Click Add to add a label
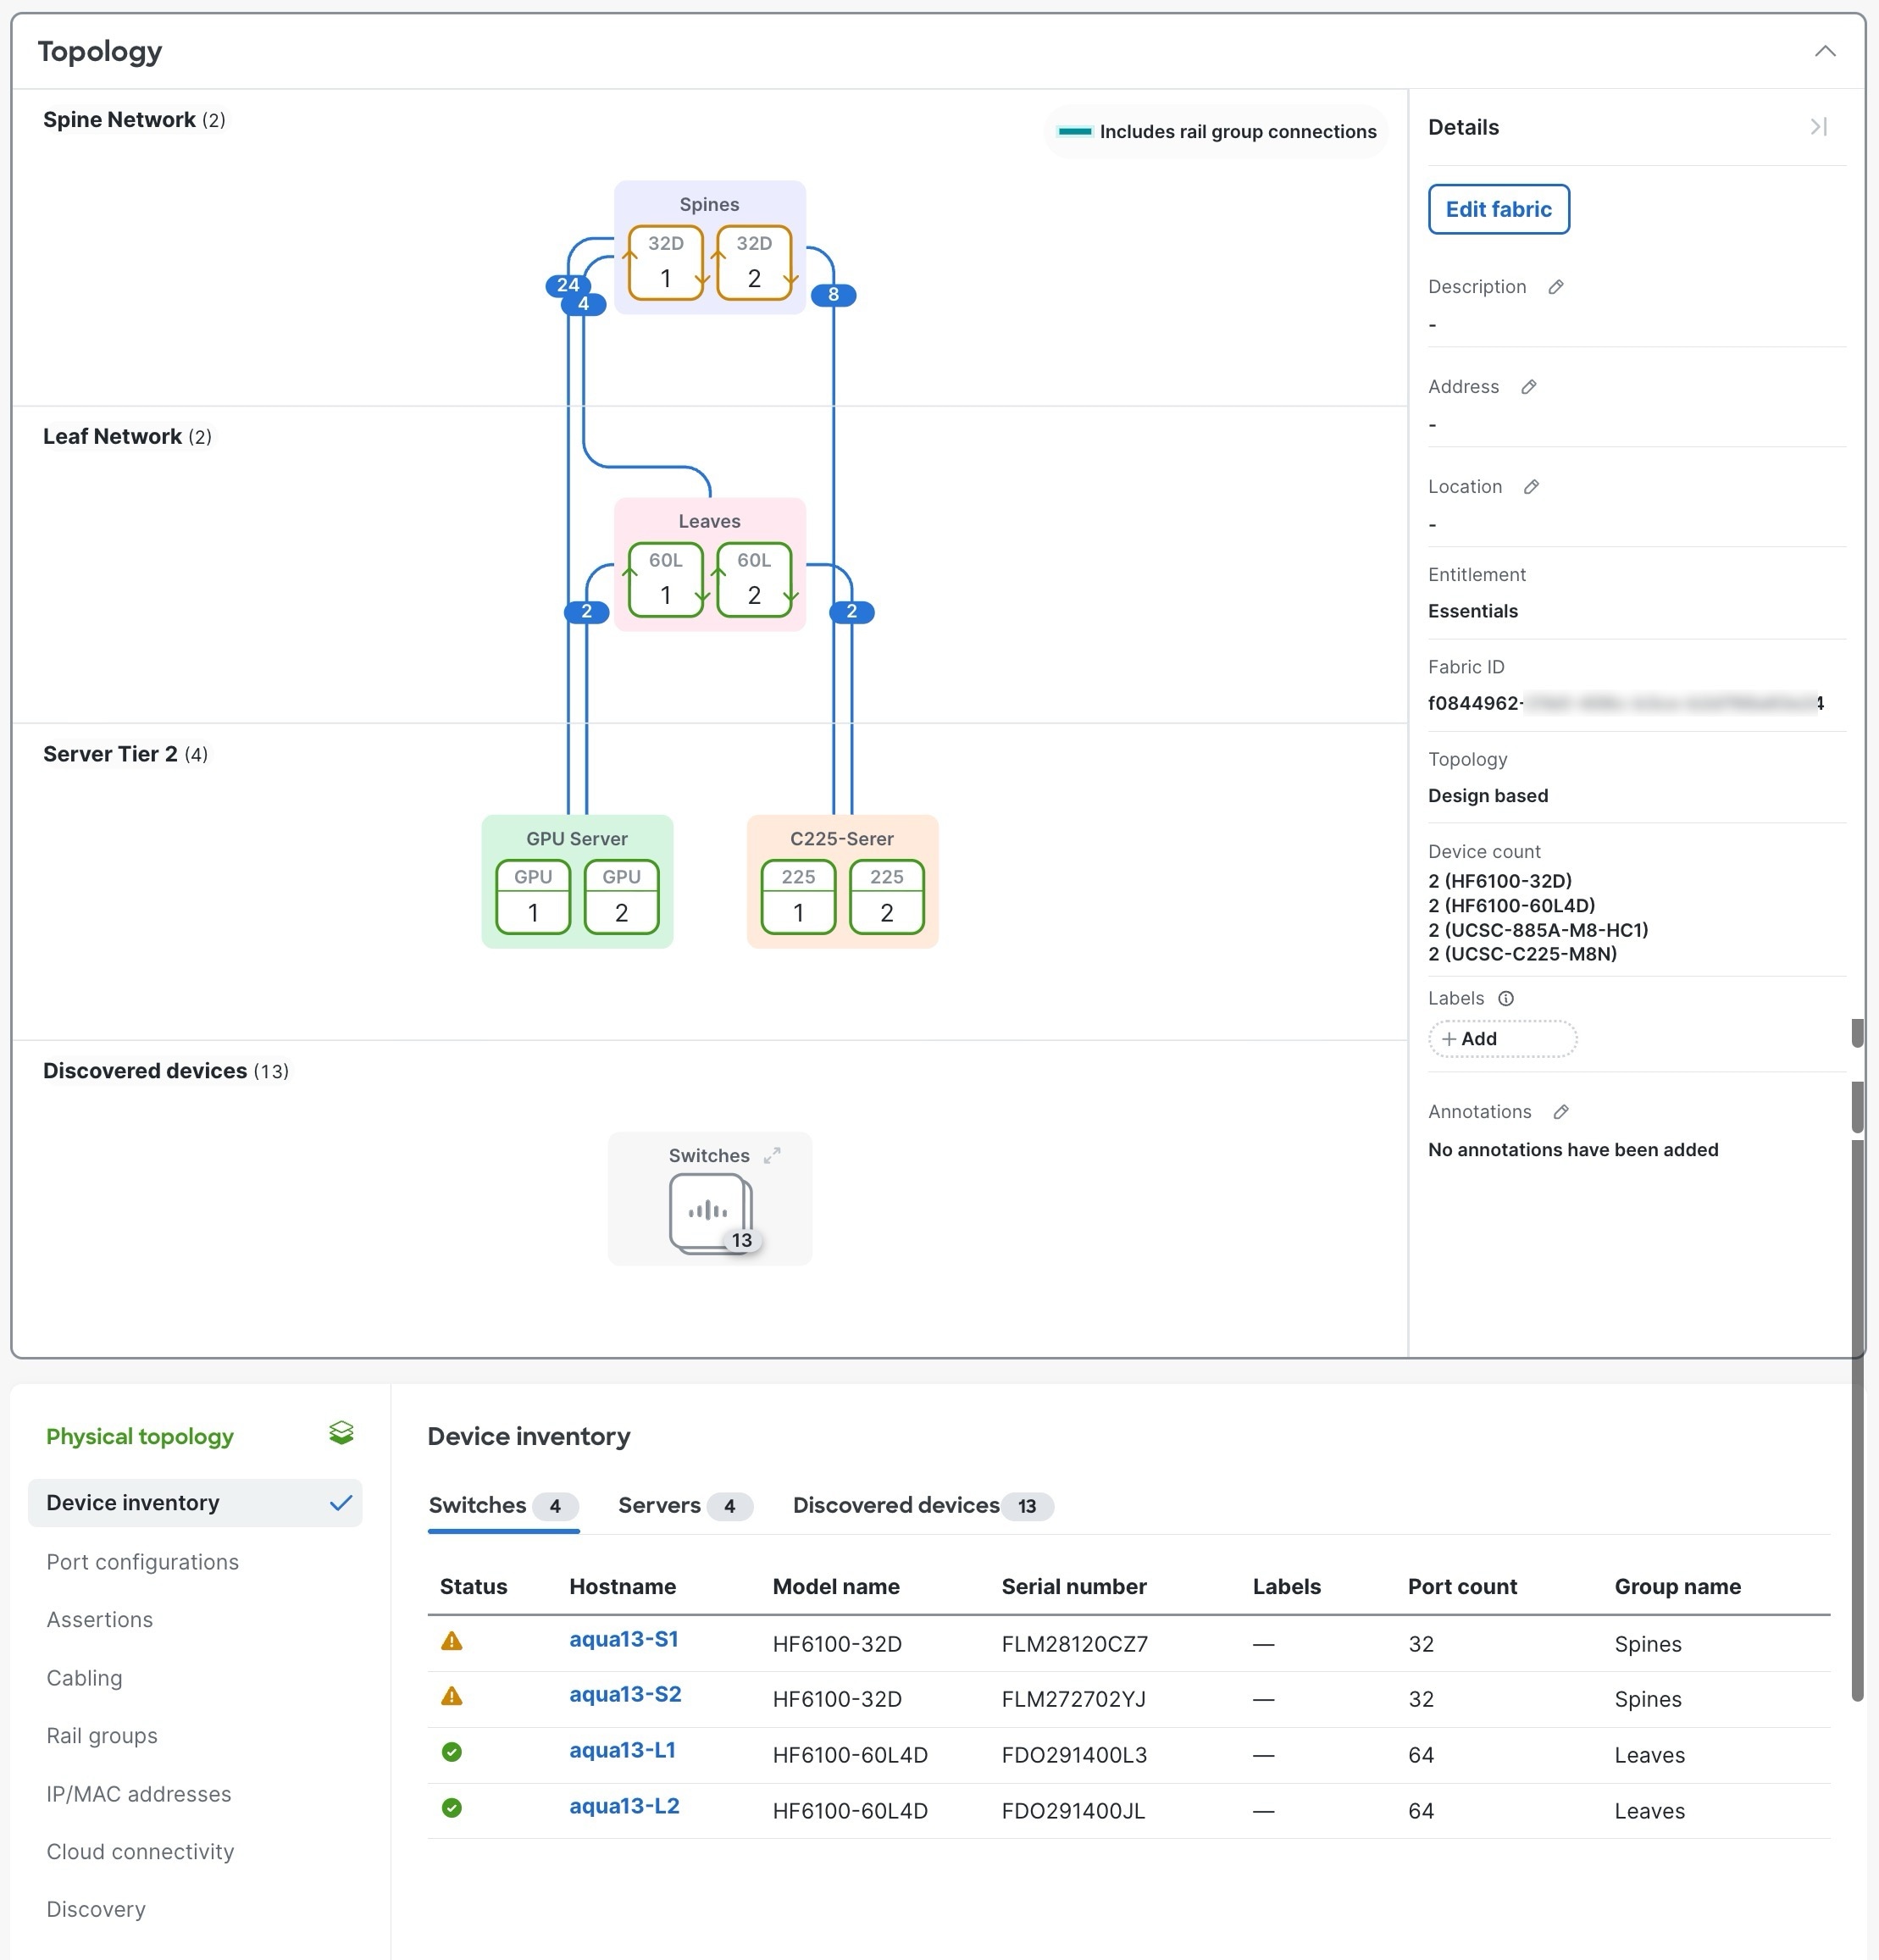The width and height of the screenshot is (1879, 1960). coord(1501,1039)
